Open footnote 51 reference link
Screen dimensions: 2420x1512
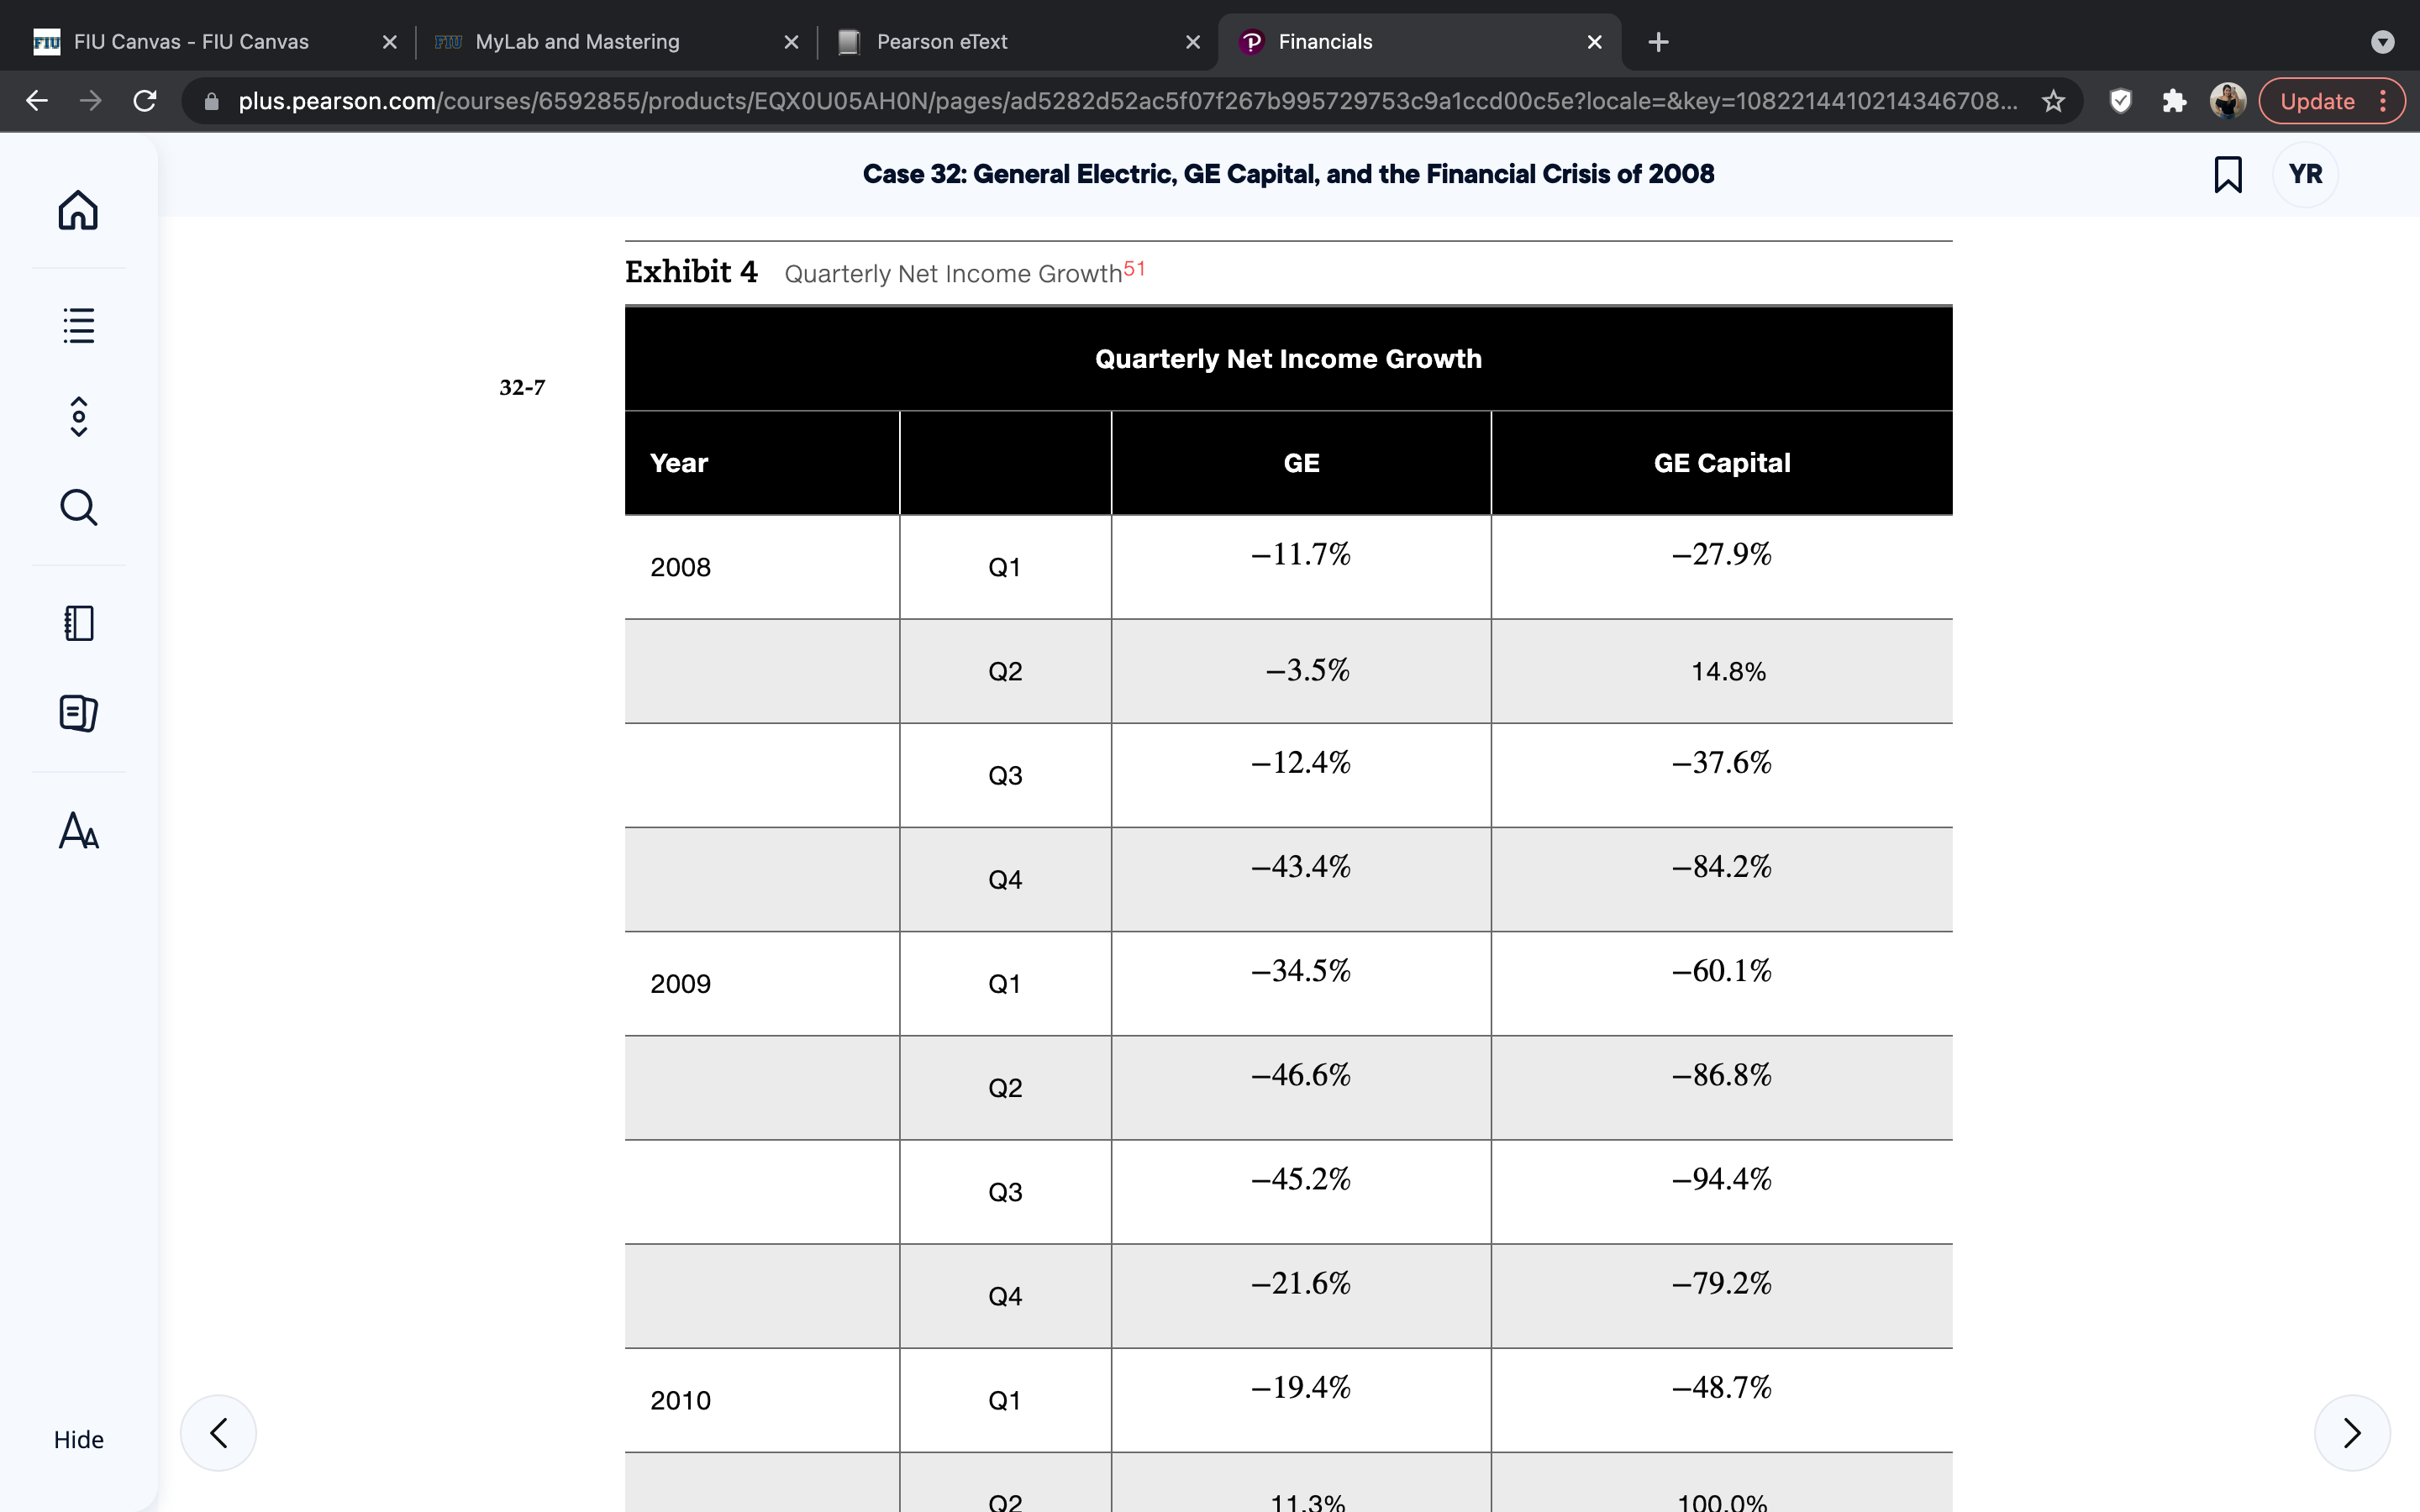pyautogui.click(x=1134, y=269)
